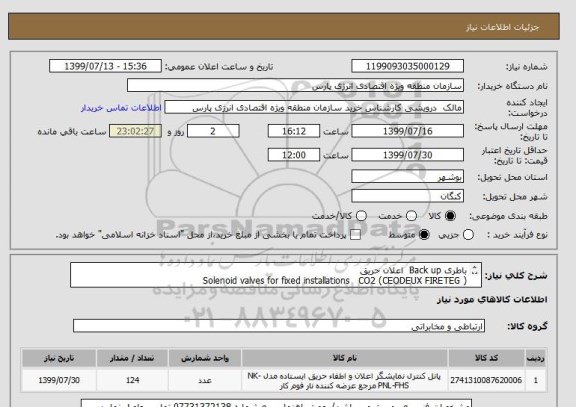Click the description box scroll stepper arrows
This screenshot has width=576, height=407.
coord(474,270)
